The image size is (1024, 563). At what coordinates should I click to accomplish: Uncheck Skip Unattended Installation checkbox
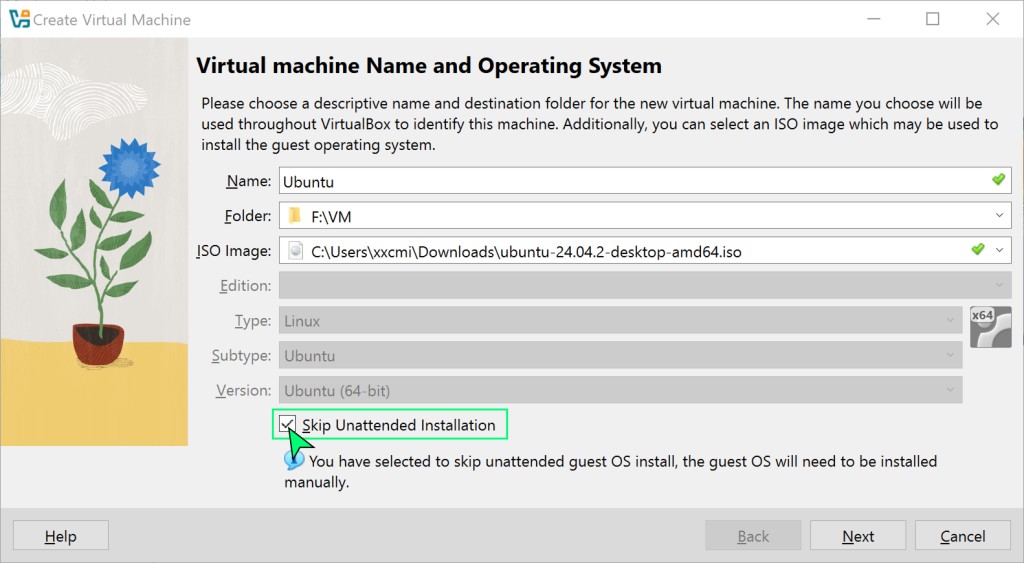point(287,425)
